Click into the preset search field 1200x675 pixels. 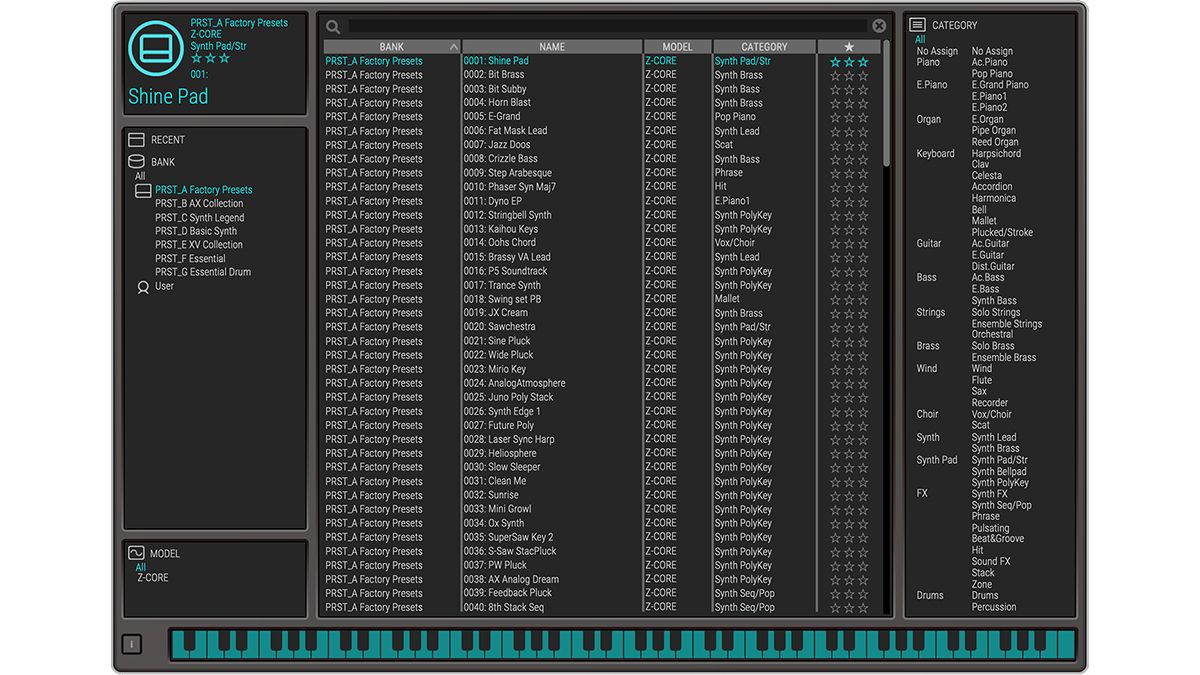(x=607, y=27)
